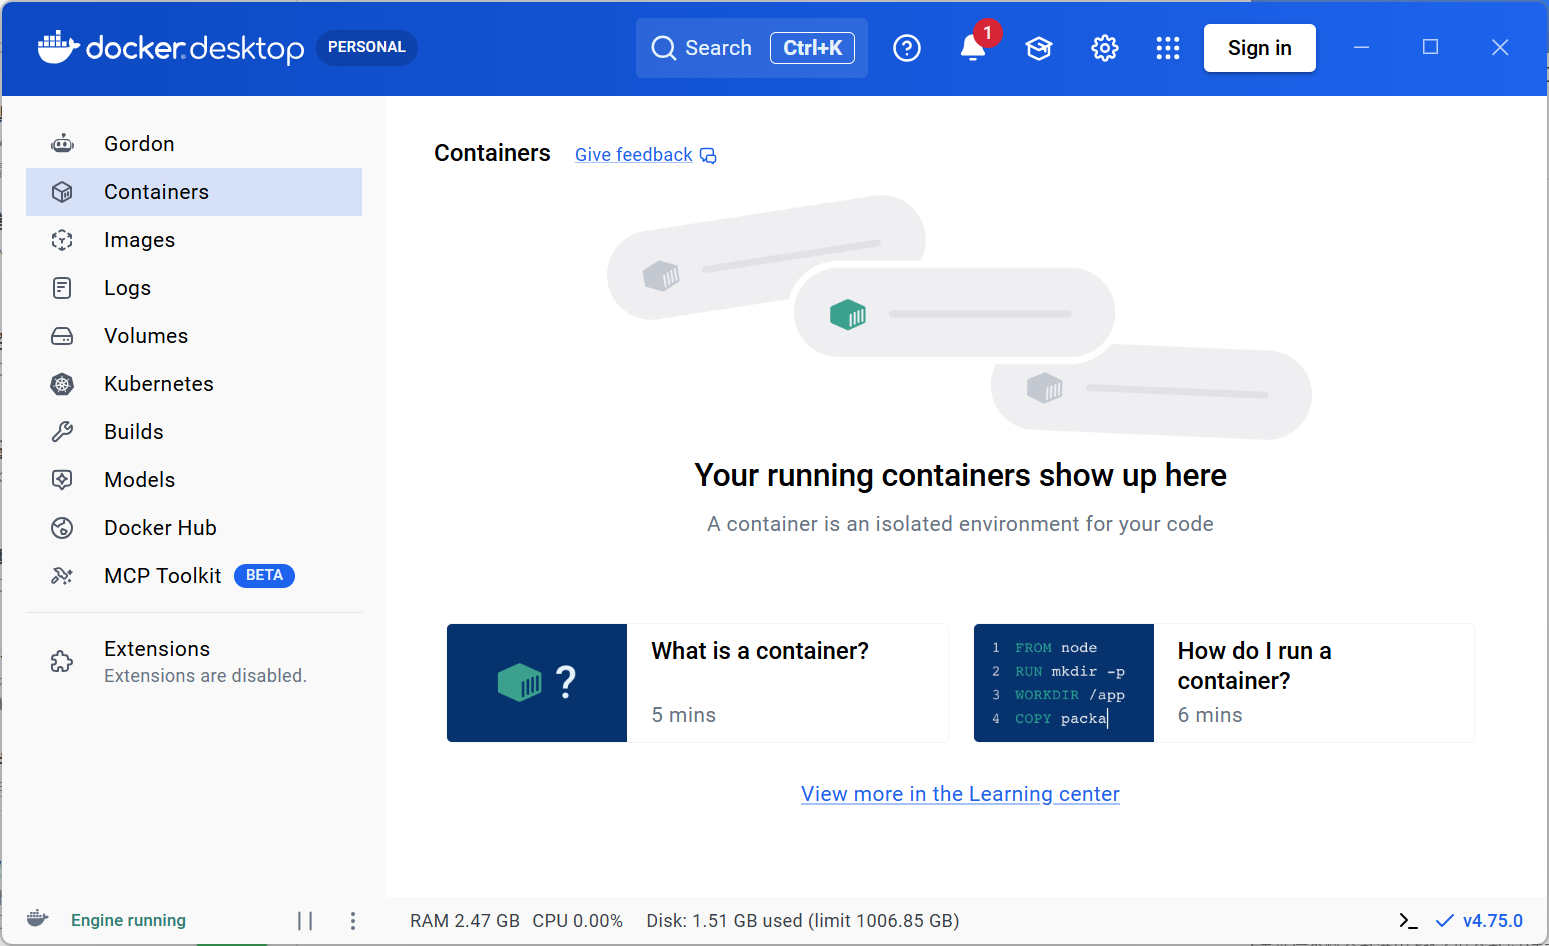This screenshot has width=1549, height=946.
Task: Click the v4.75.0 version label
Action: (1493, 921)
